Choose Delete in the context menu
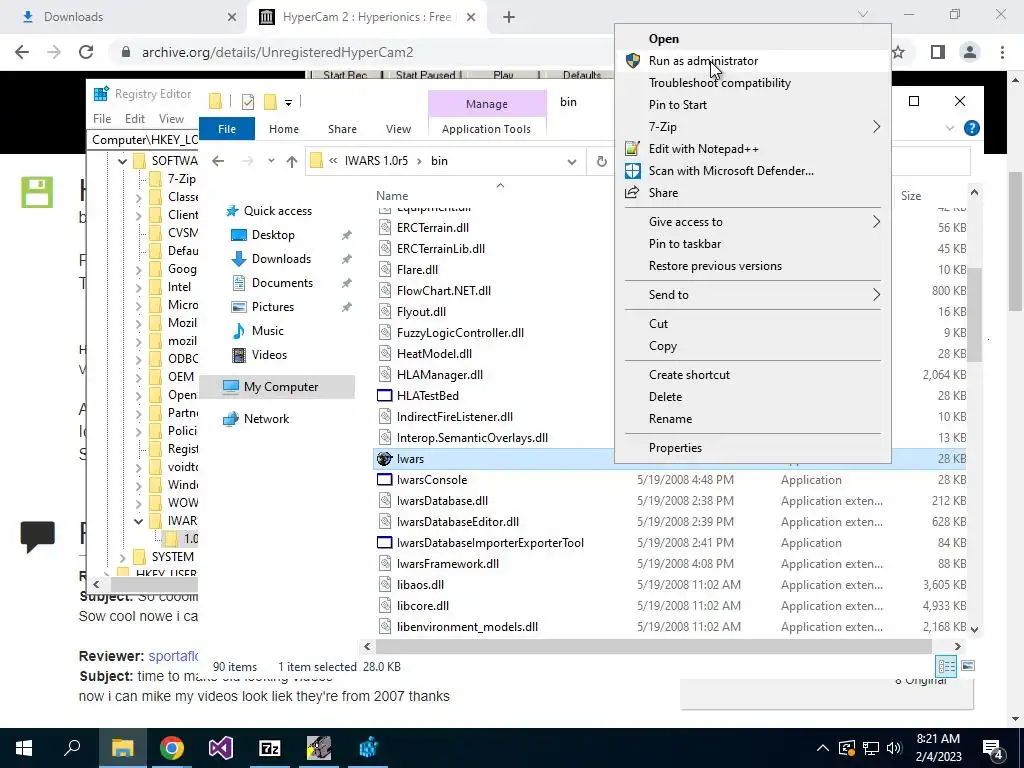Image resolution: width=1024 pixels, height=768 pixels. pos(665,396)
